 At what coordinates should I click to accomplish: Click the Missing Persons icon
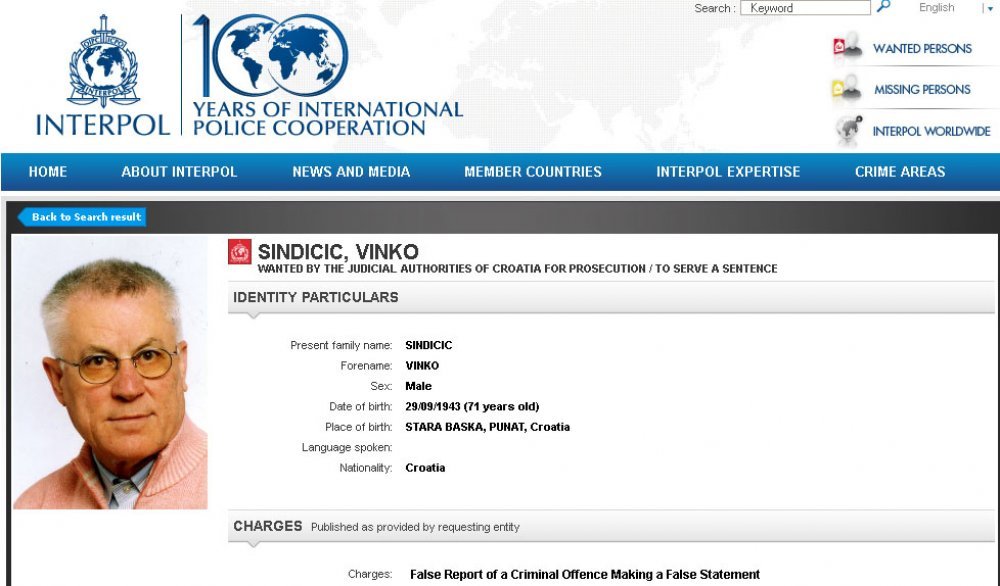click(848, 89)
